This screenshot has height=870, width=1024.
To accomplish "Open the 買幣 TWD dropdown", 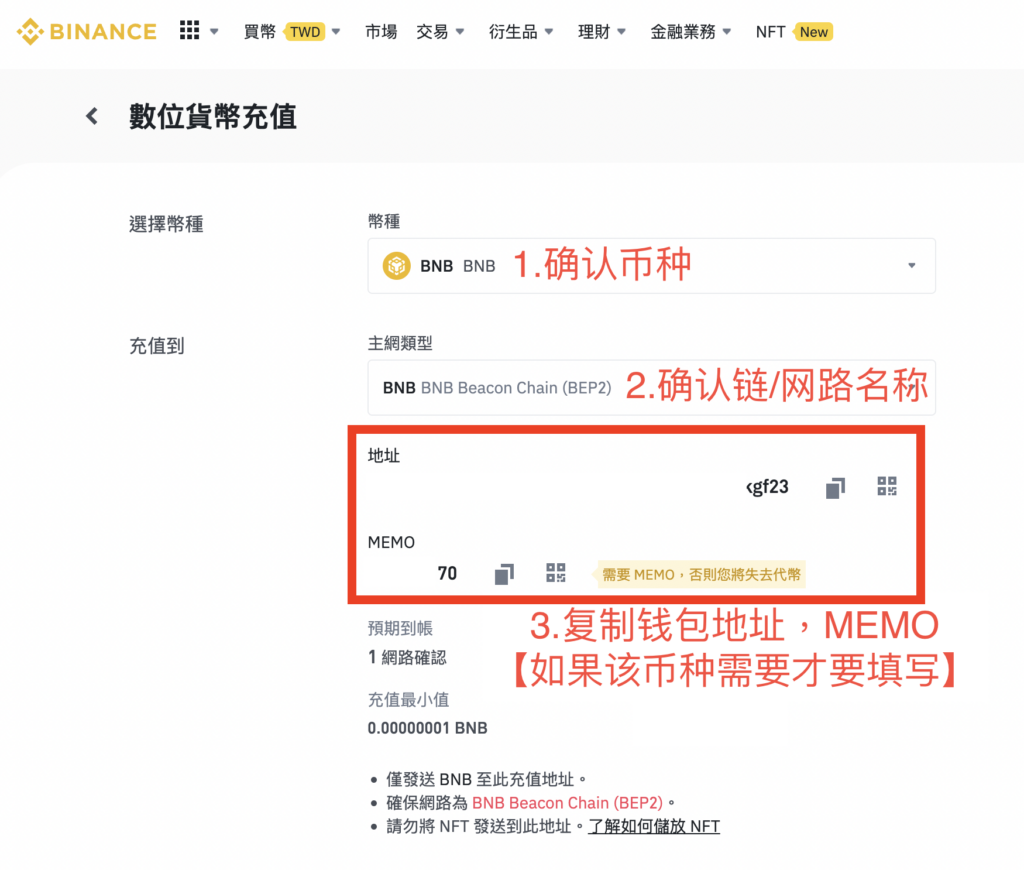I will pos(292,31).
